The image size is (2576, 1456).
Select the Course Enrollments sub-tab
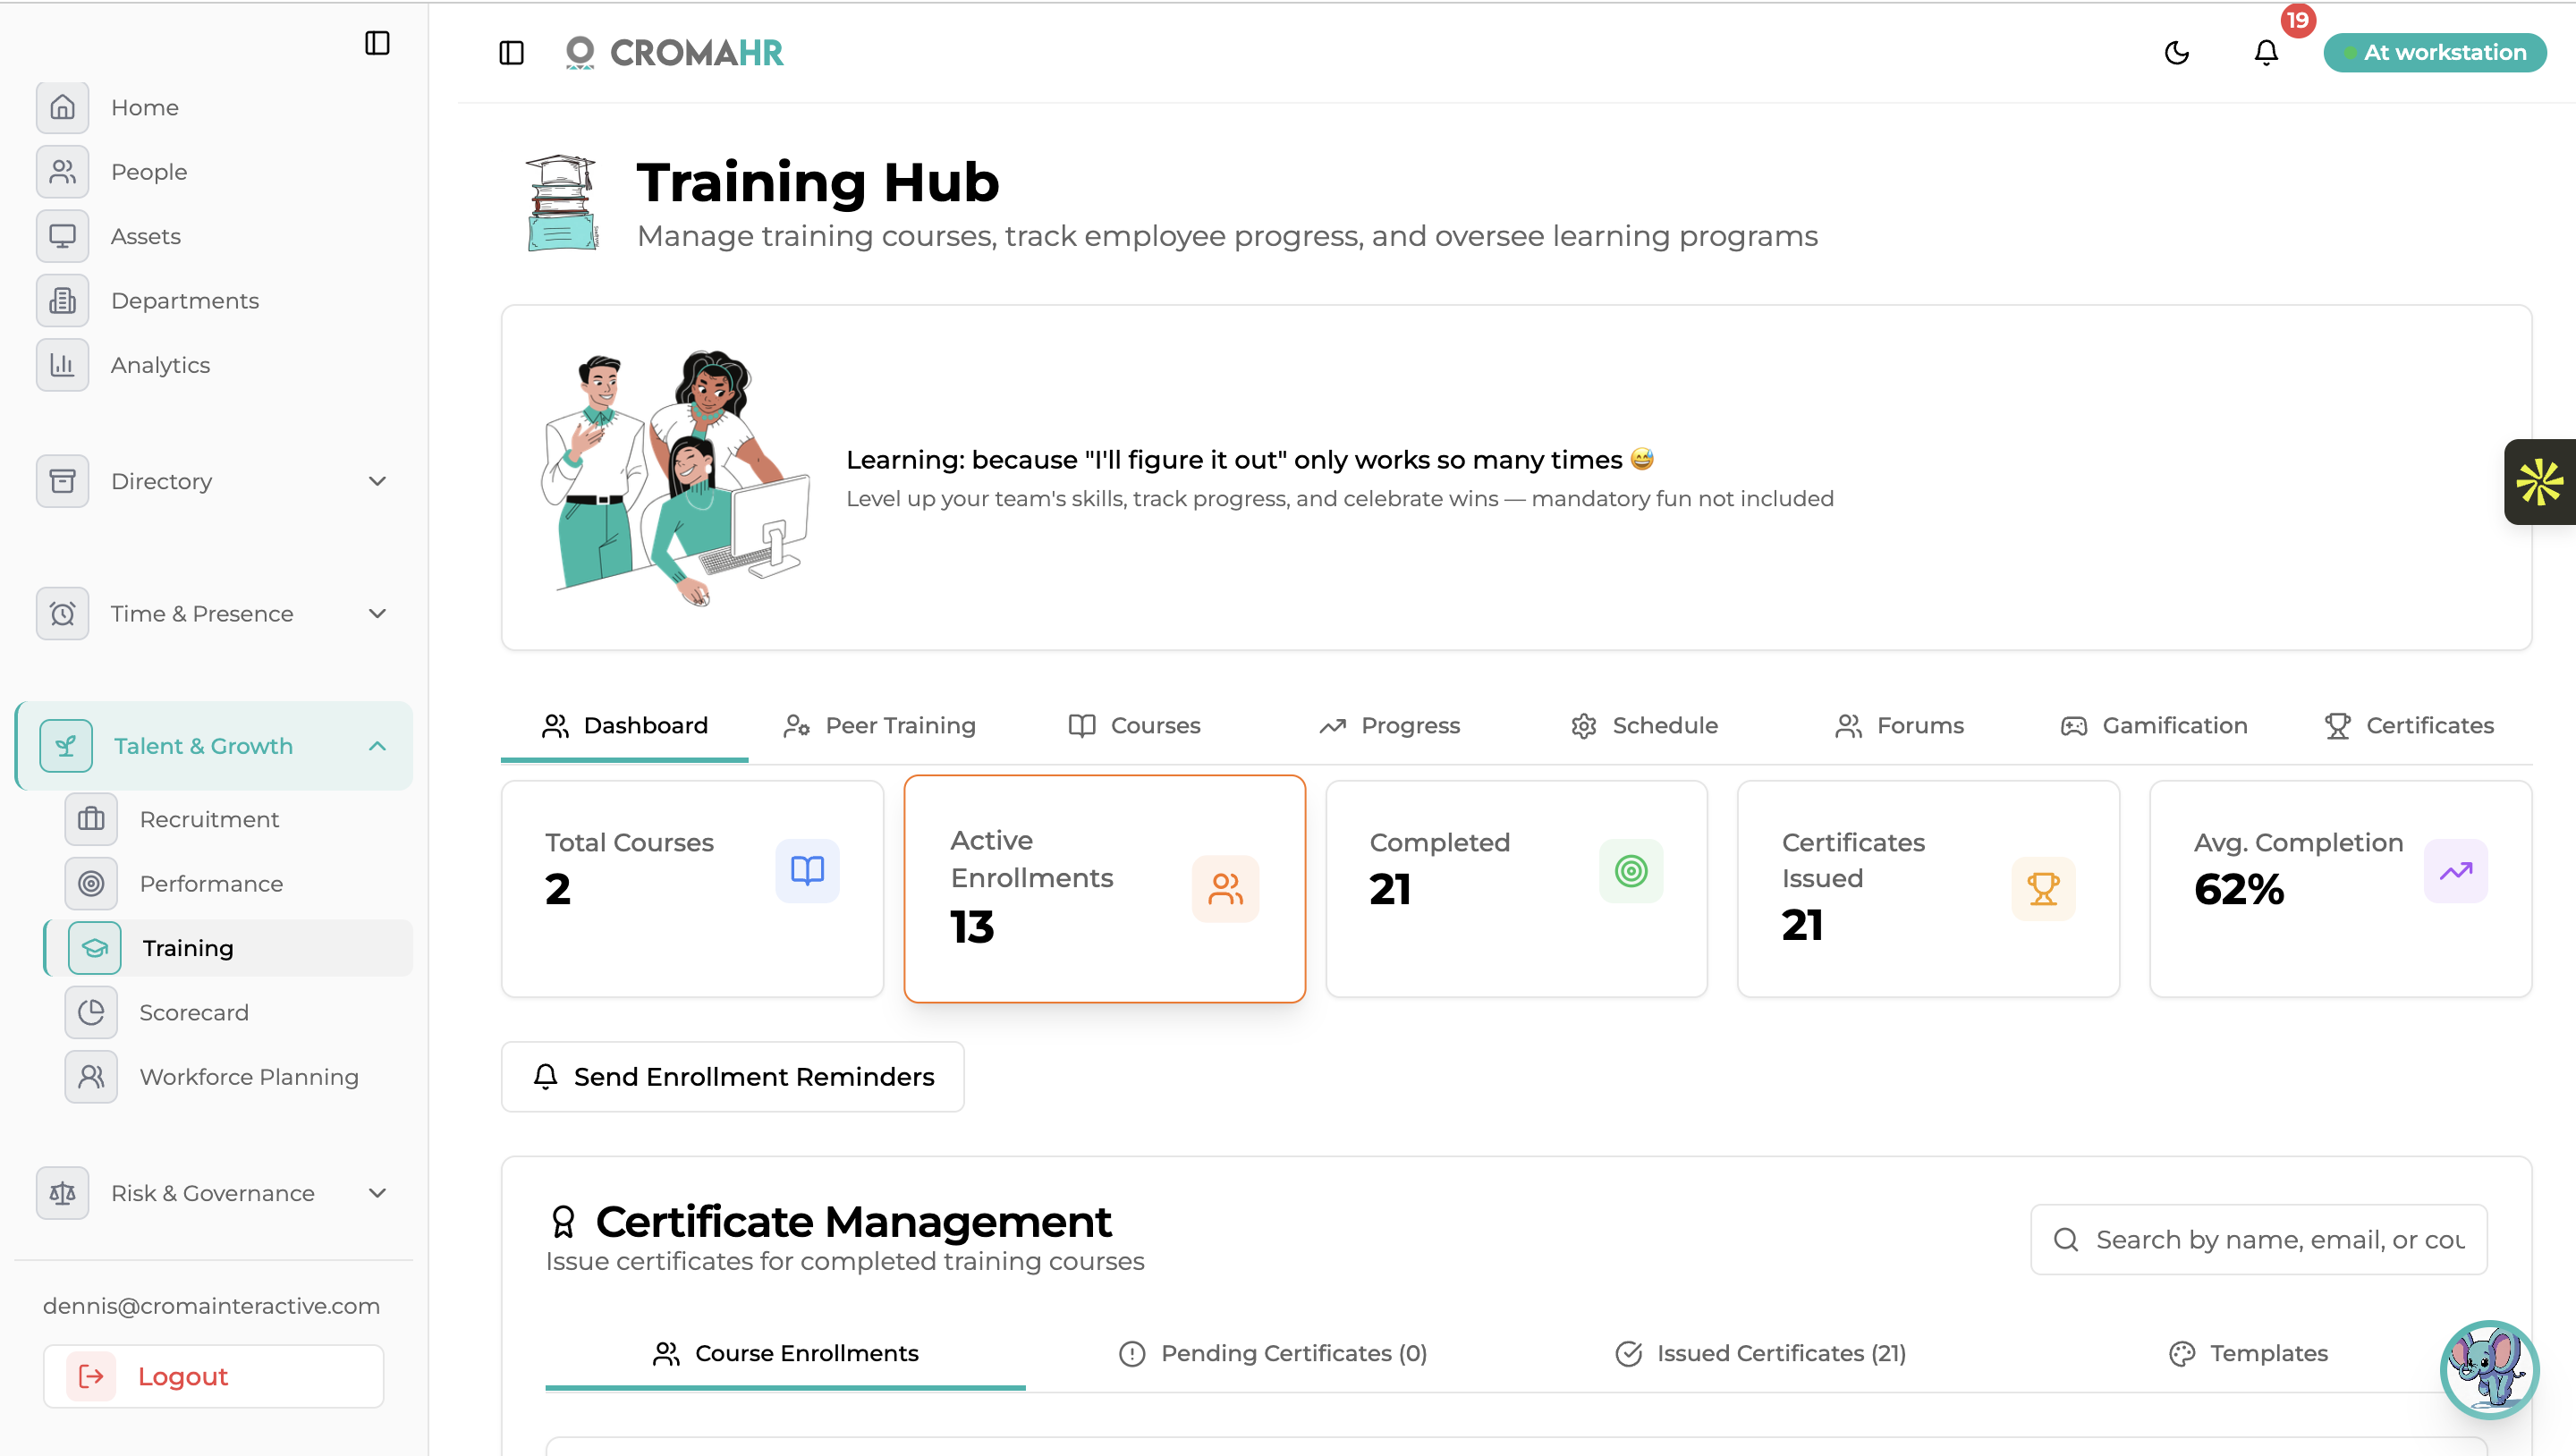[x=785, y=1354]
